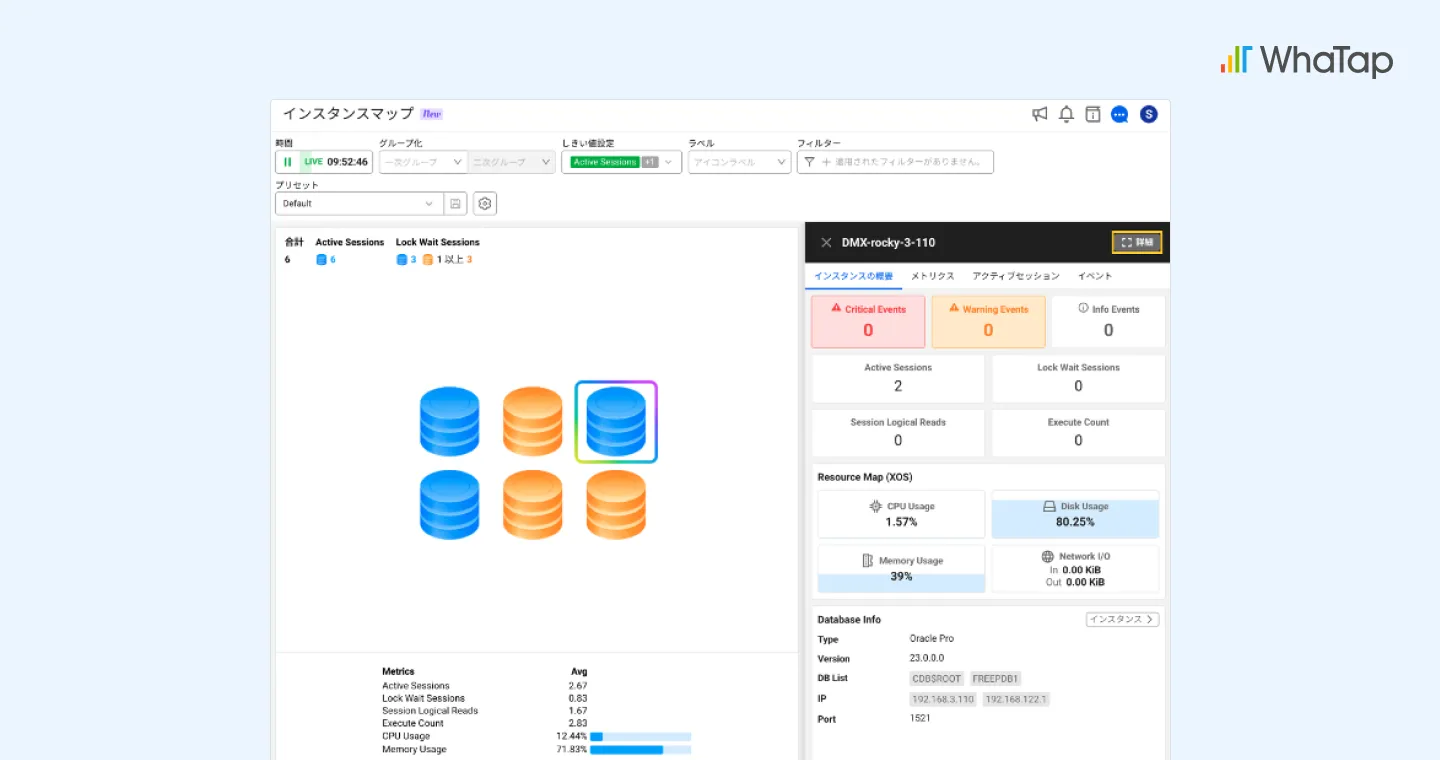Click the Network I/O tile
This screenshot has height=760, width=1440.
coord(1075,568)
